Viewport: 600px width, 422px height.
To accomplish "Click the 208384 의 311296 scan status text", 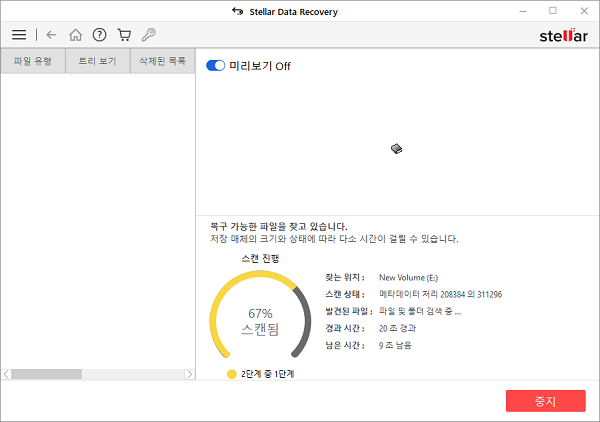I will coord(440,294).
